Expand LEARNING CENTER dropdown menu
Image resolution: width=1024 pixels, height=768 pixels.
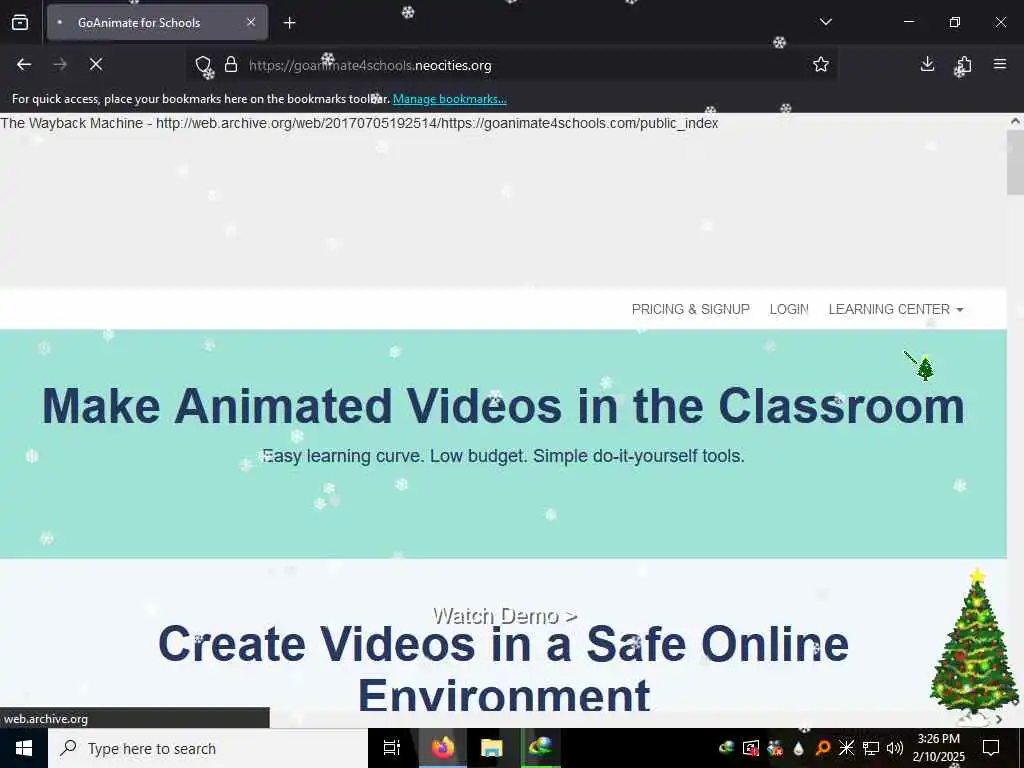tap(895, 310)
